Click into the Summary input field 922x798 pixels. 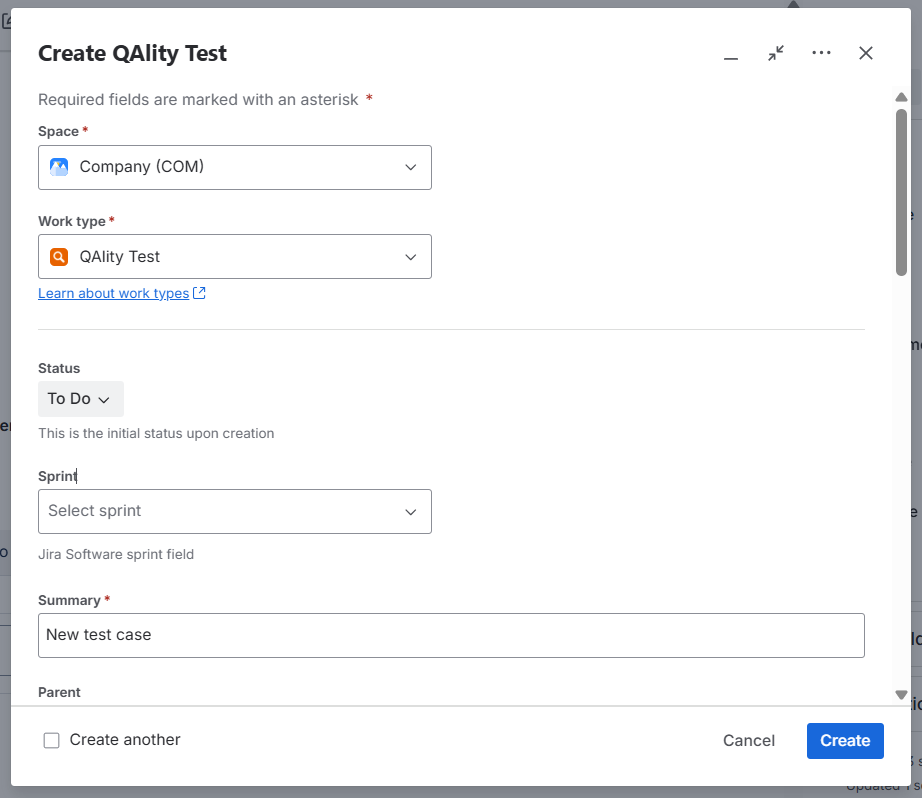coord(451,636)
